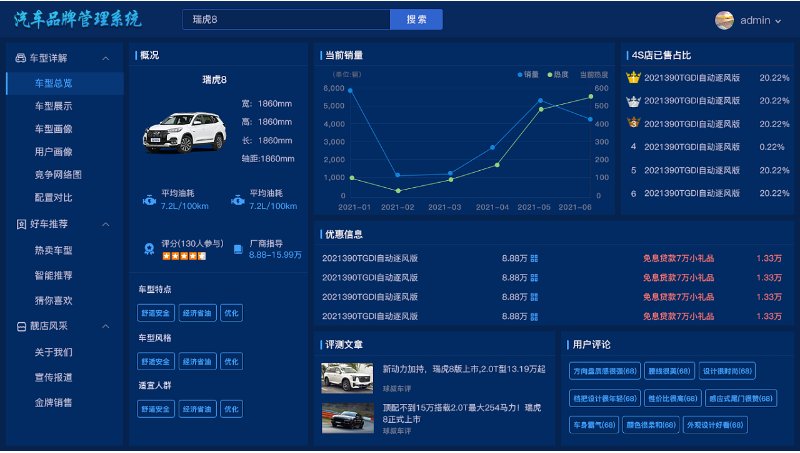Screen dimensions: 800x453
Task: Click the 靓店风采 store icon
Action: point(21,326)
